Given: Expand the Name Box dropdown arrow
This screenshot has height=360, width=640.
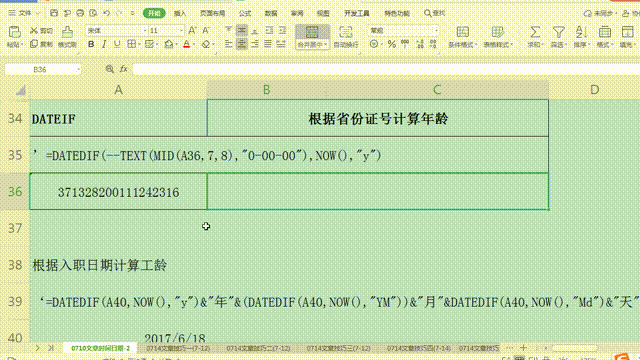Looking at the screenshot, I should pyautogui.click(x=78, y=70).
